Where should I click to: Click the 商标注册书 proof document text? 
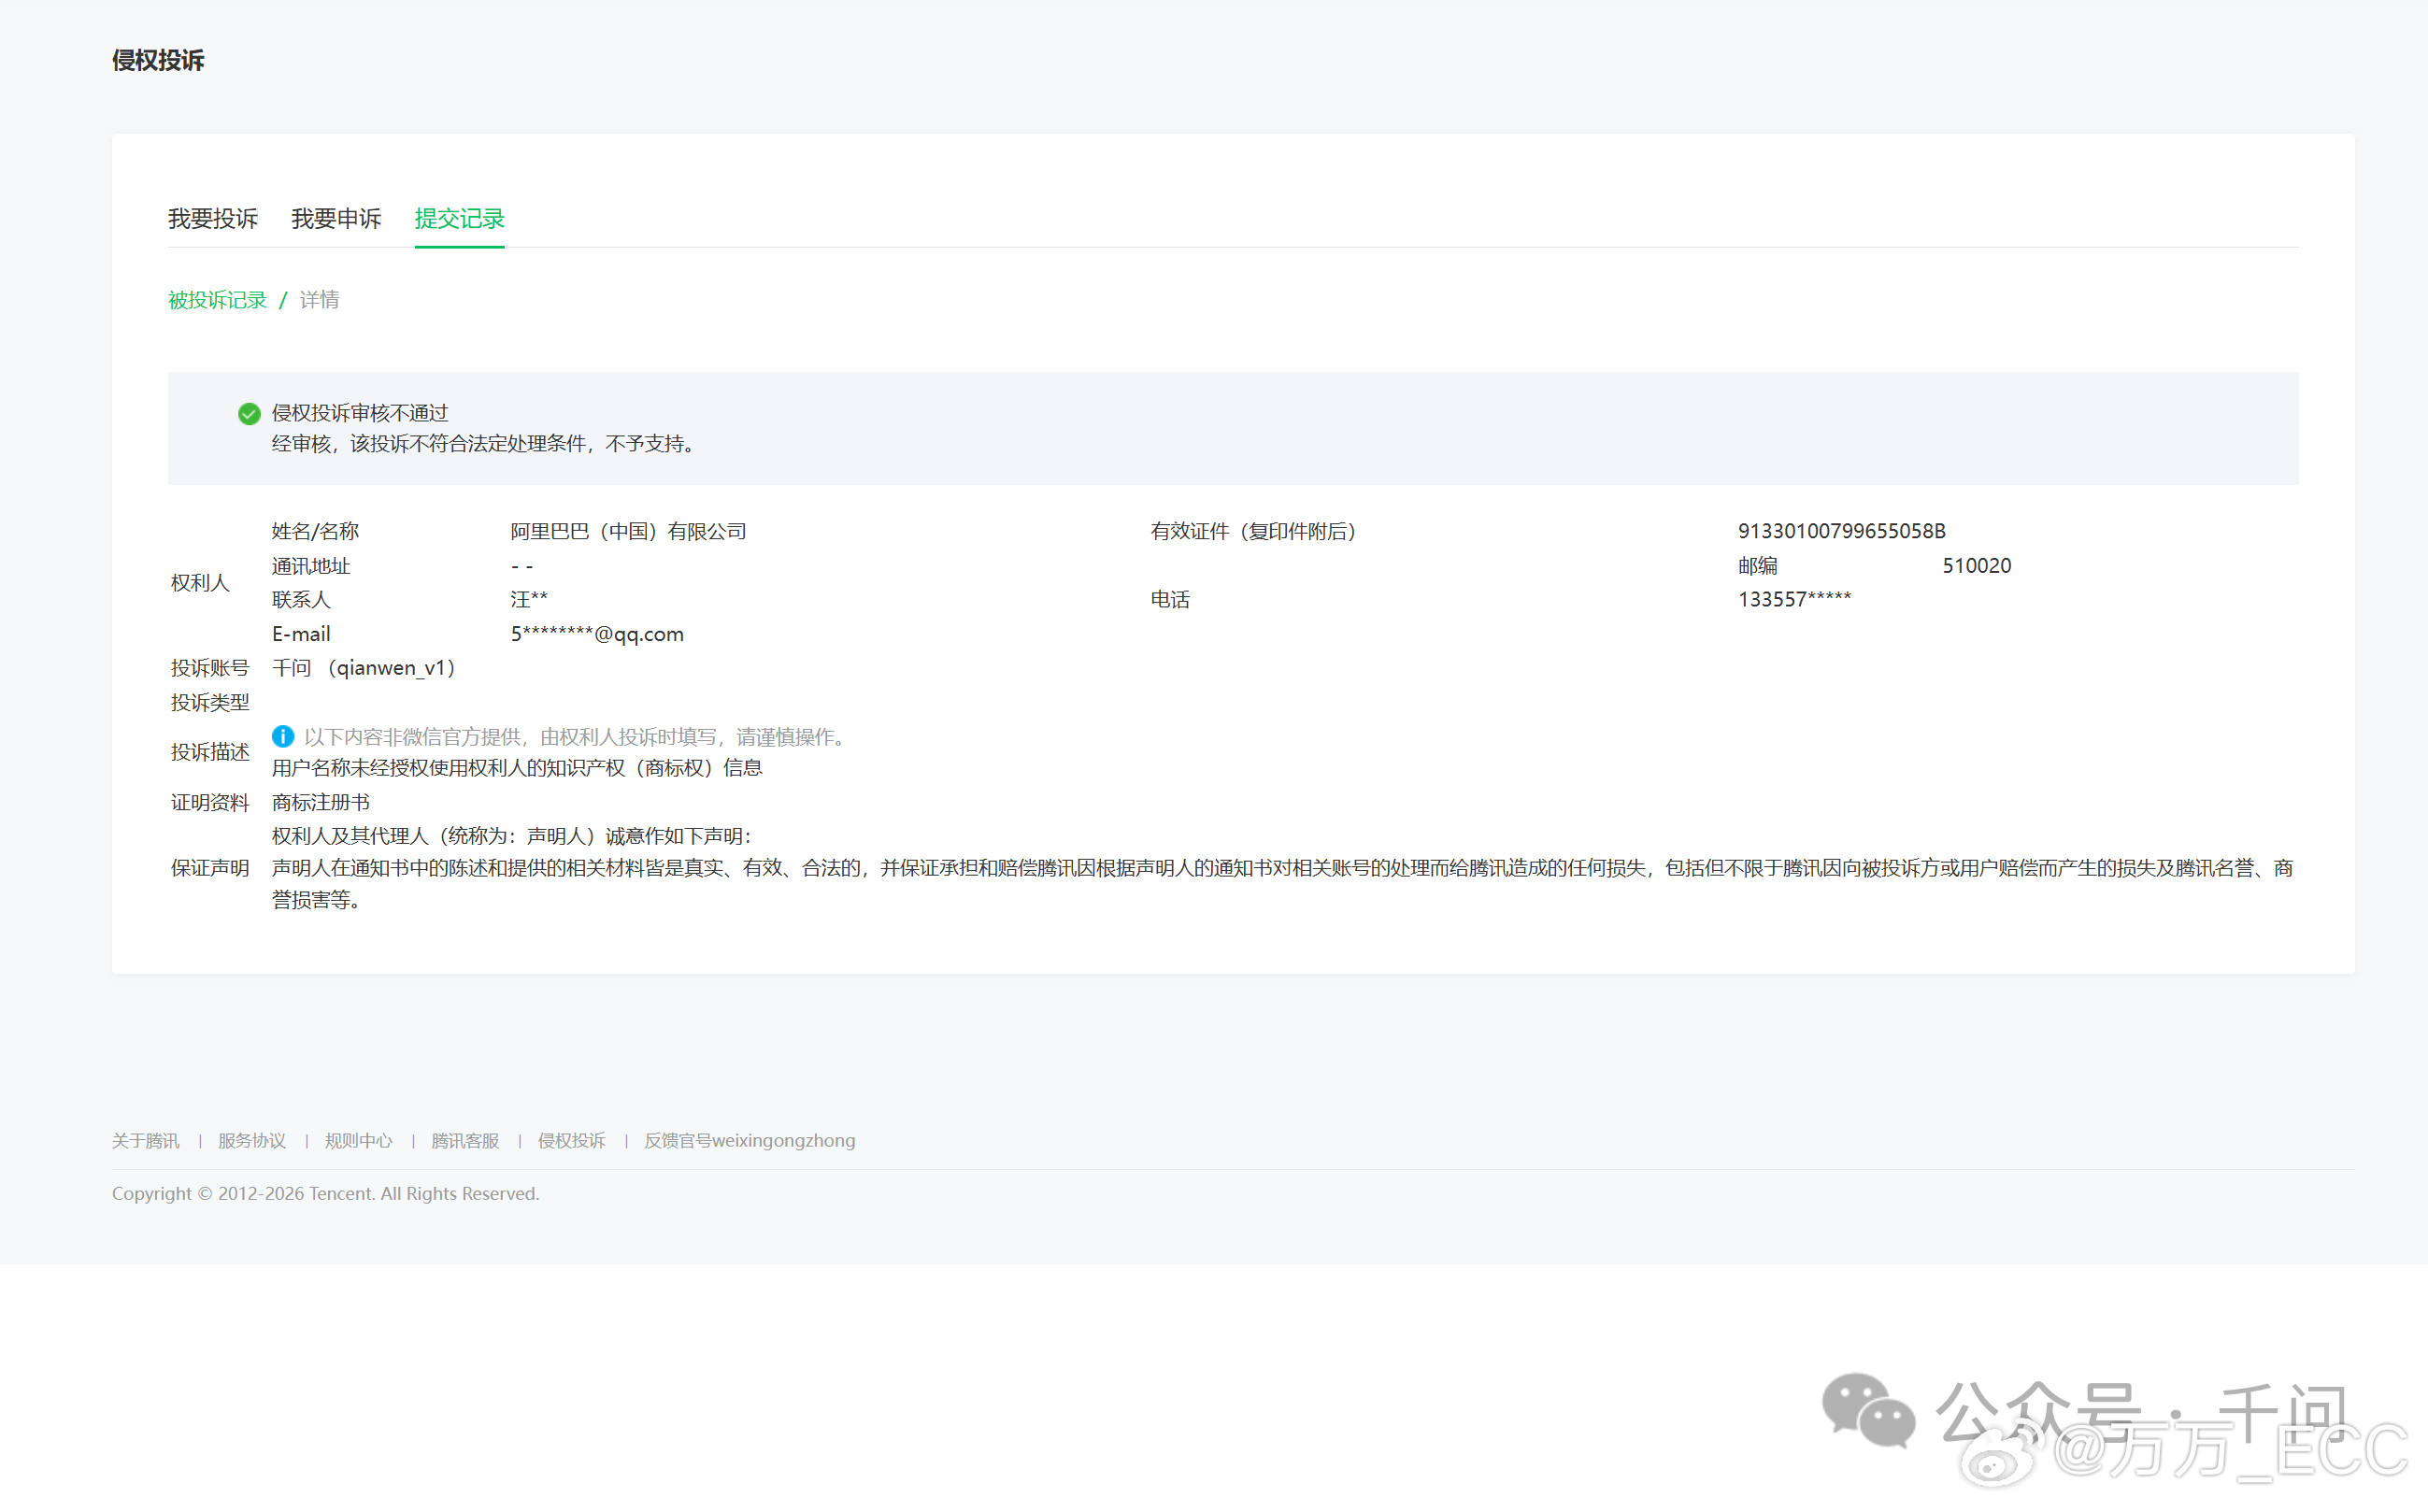click(x=321, y=803)
